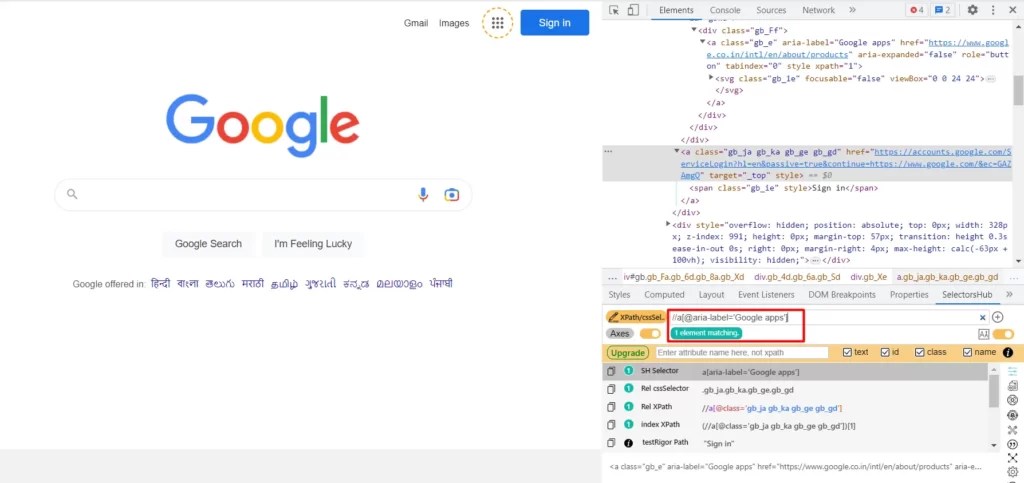Copy the Rel XPath row value

pos(611,407)
